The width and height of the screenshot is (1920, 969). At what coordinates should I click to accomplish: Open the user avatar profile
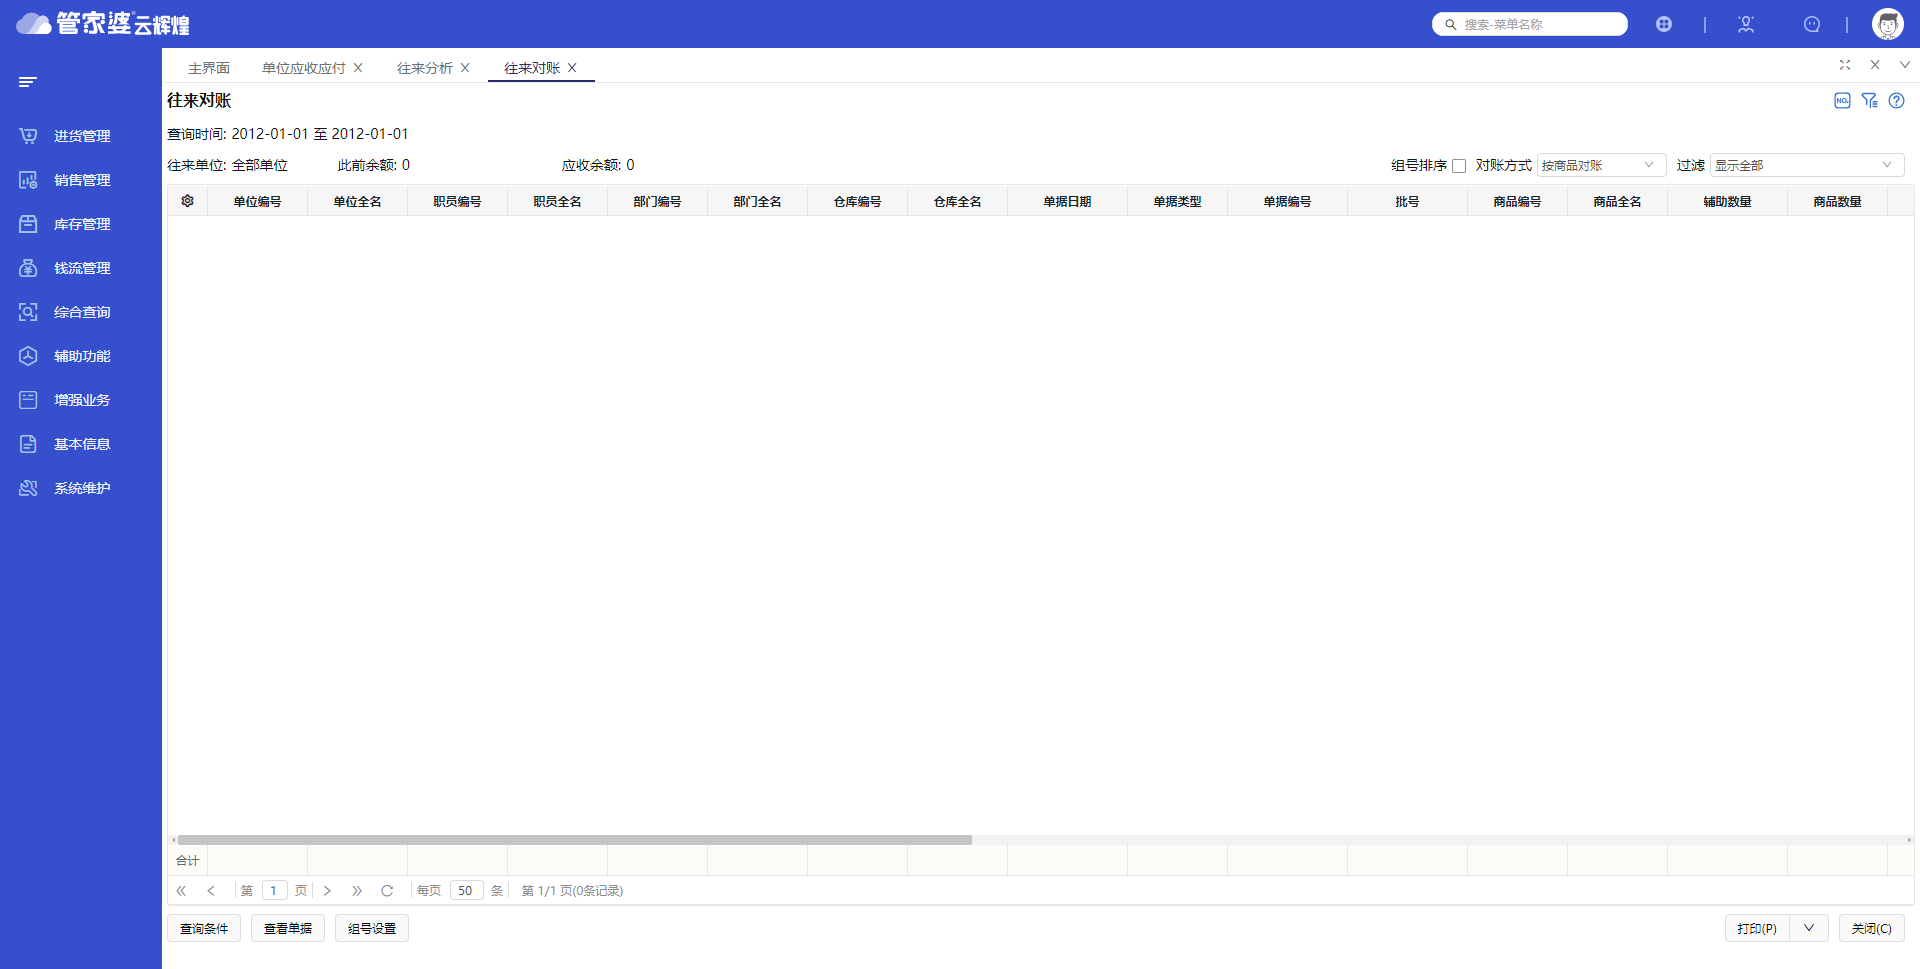point(1888,24)
